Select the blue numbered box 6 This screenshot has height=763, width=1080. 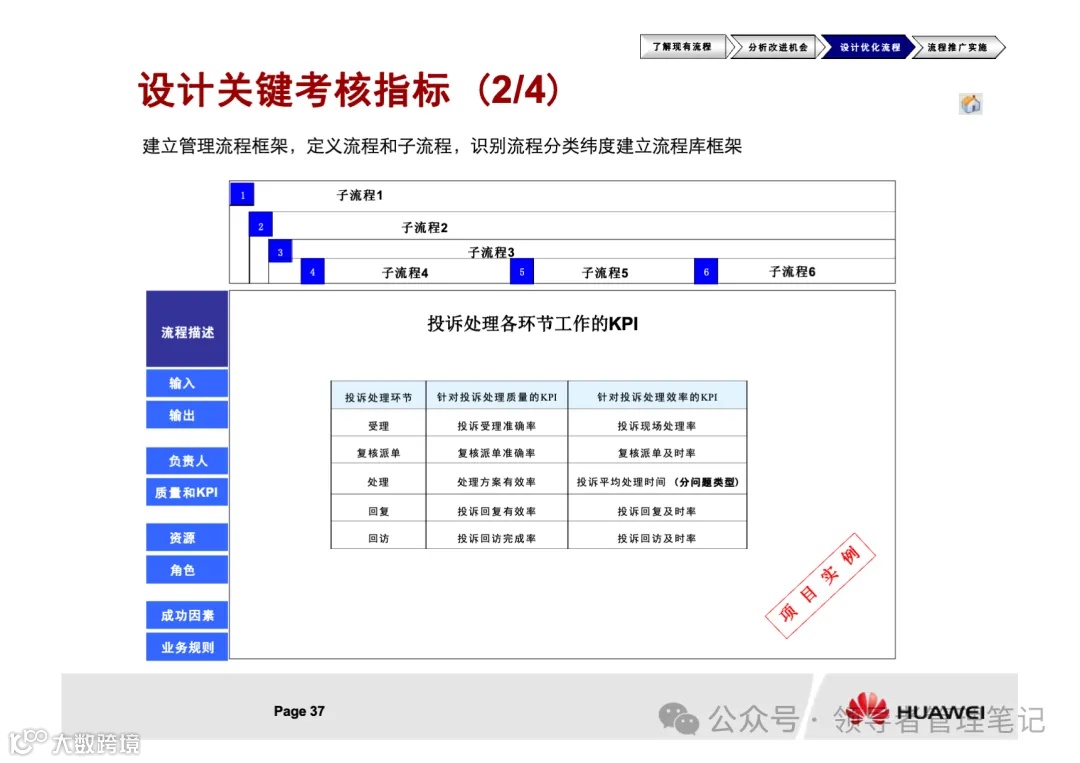(x=705, y=271)
